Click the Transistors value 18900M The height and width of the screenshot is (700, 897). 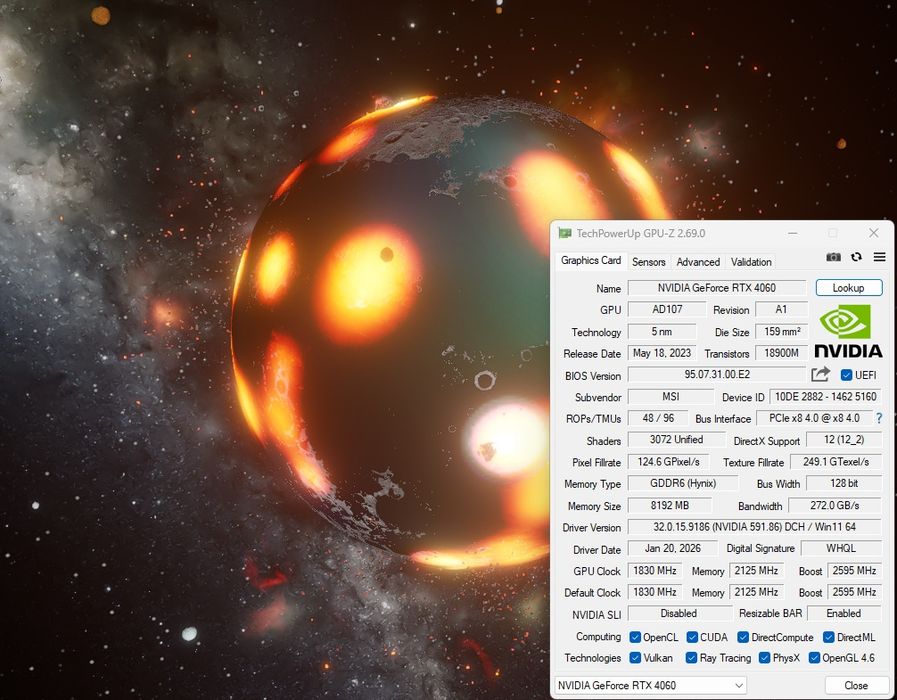pyautogui.click(x=781, y=353)
